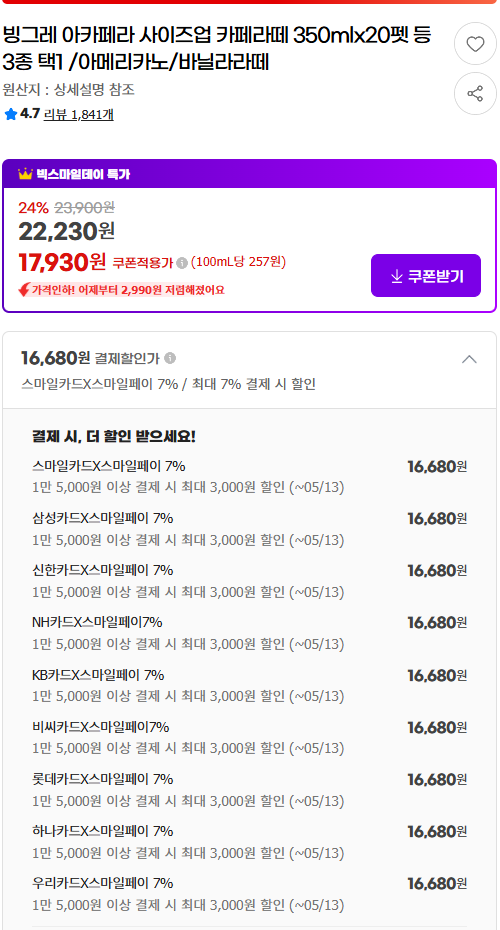Click the 쿠폰받기 coupon button
The width and height of the screenshot is (500, 930).
tap(426, 276)
